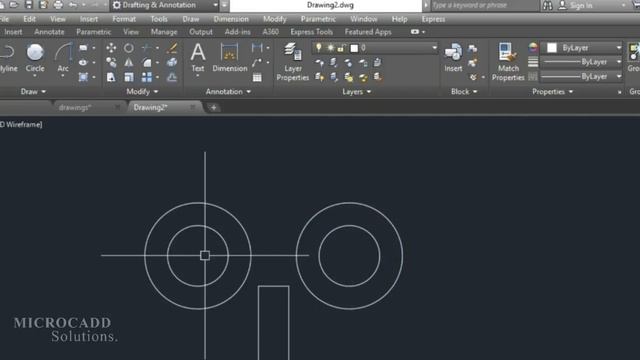Open the lineweight ByLayer dropdown
The image size is (640, 360).
click(582, 62)
